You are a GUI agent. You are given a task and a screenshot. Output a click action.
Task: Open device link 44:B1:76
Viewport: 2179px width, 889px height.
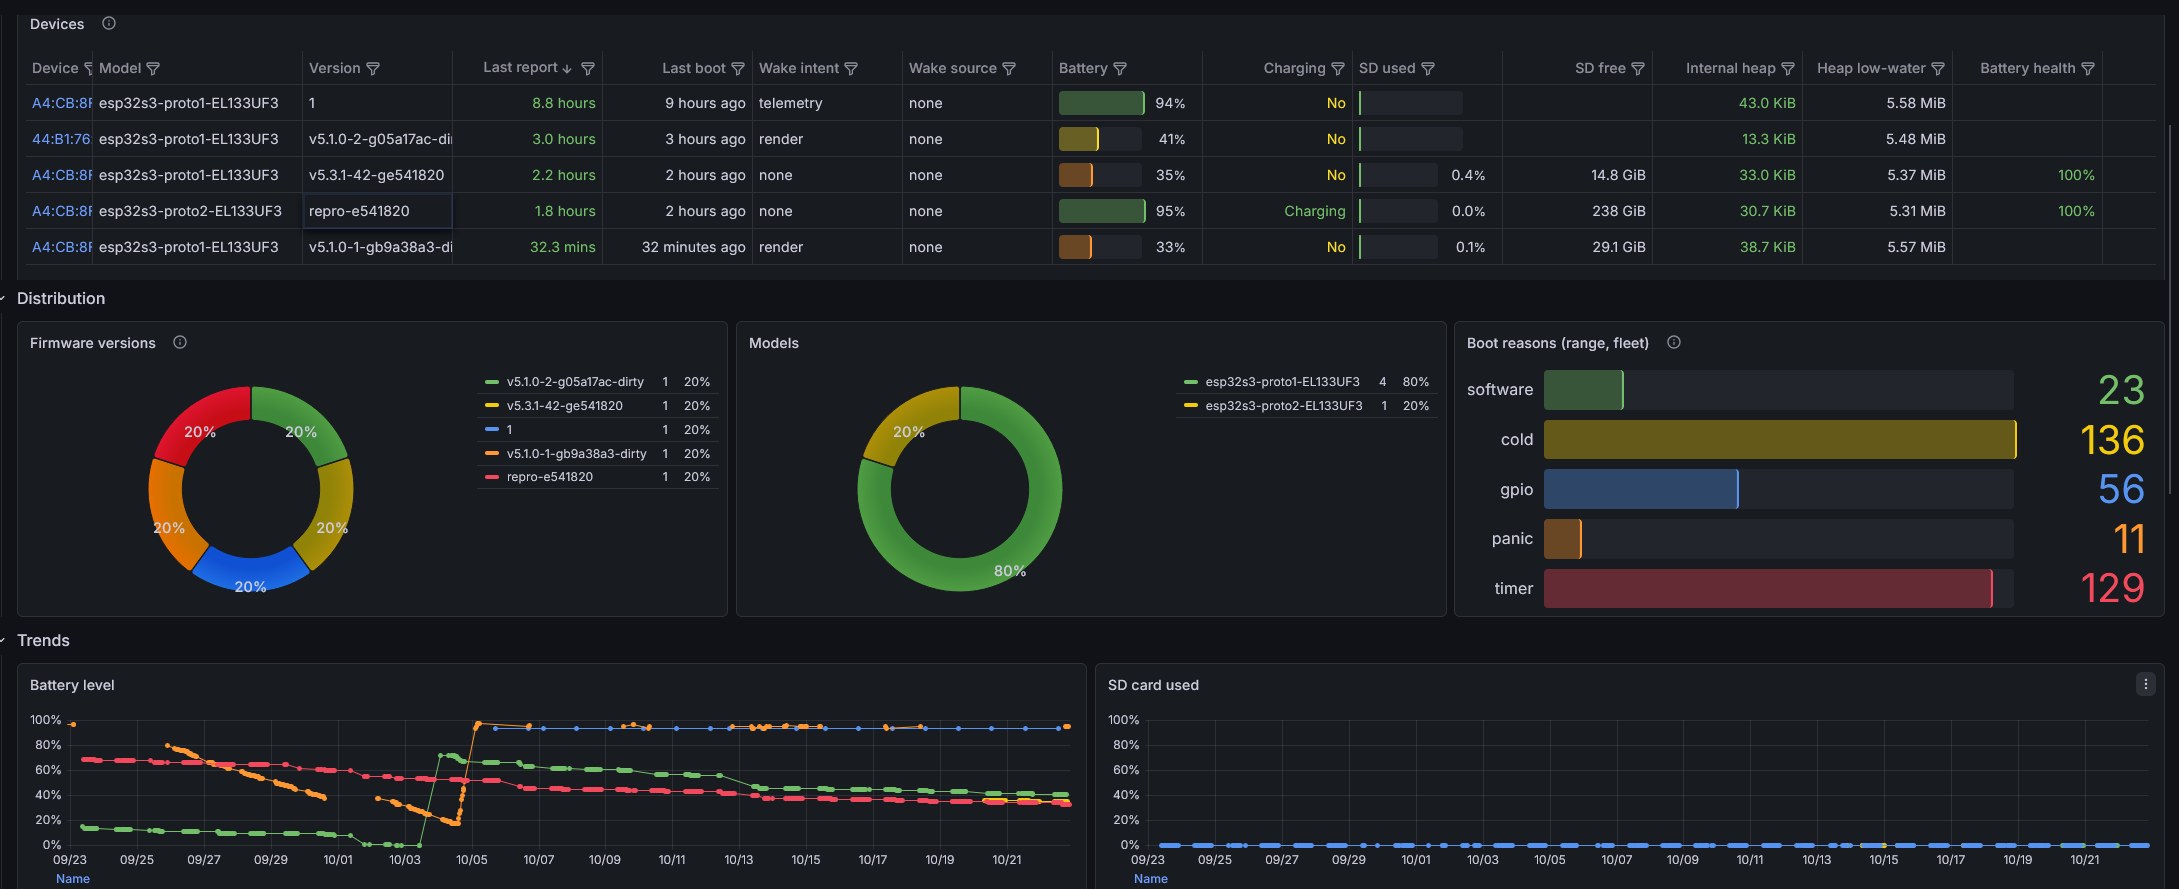coord(61,139)
